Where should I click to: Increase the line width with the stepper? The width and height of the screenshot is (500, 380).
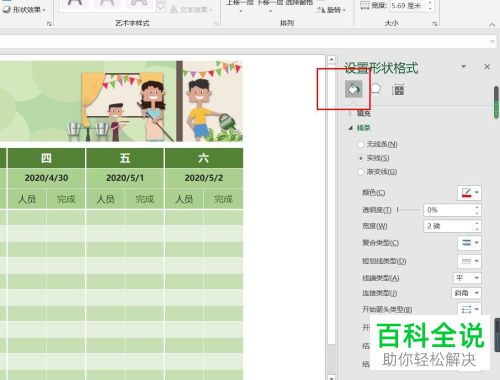(477, 223)
